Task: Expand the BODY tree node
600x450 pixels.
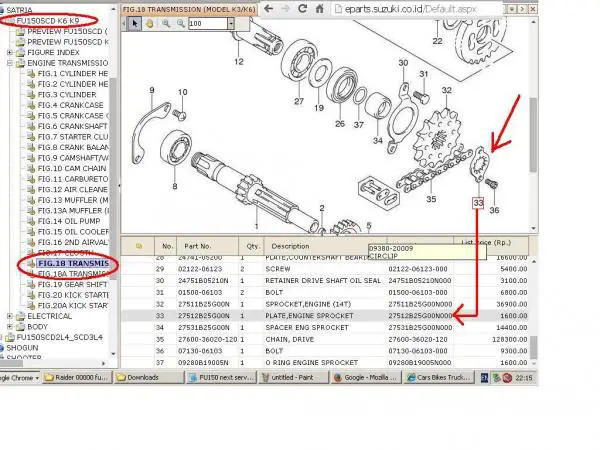Action: 10,327
